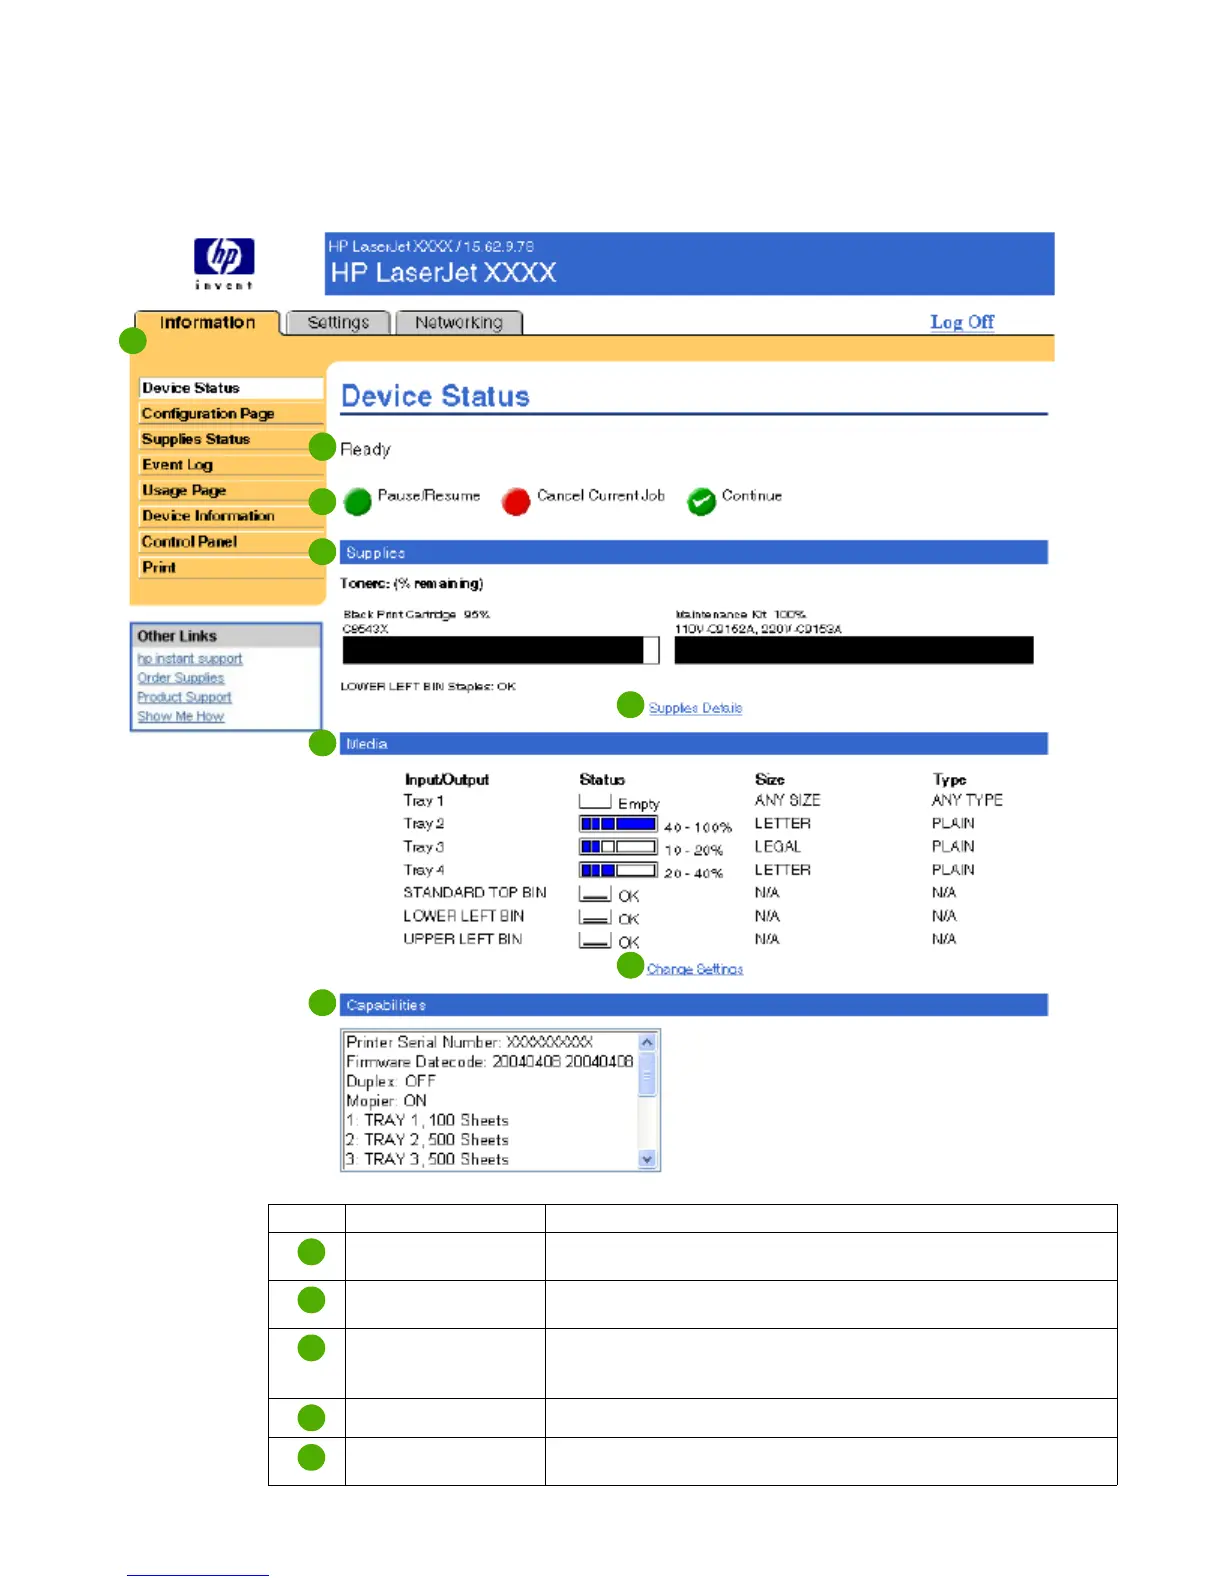Screen dimensions: 1224x1584
Task: Open Event Log from the sidebar
Action: click(x=230, y=465)
